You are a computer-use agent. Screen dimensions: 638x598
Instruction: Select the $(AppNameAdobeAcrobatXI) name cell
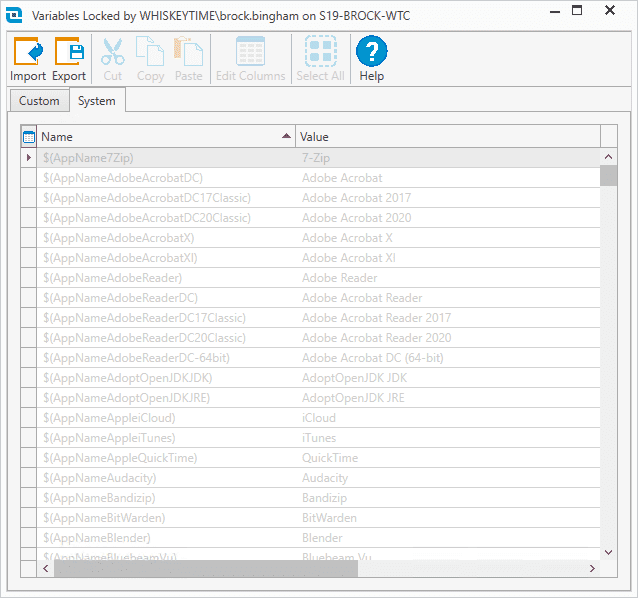point(166,258)
